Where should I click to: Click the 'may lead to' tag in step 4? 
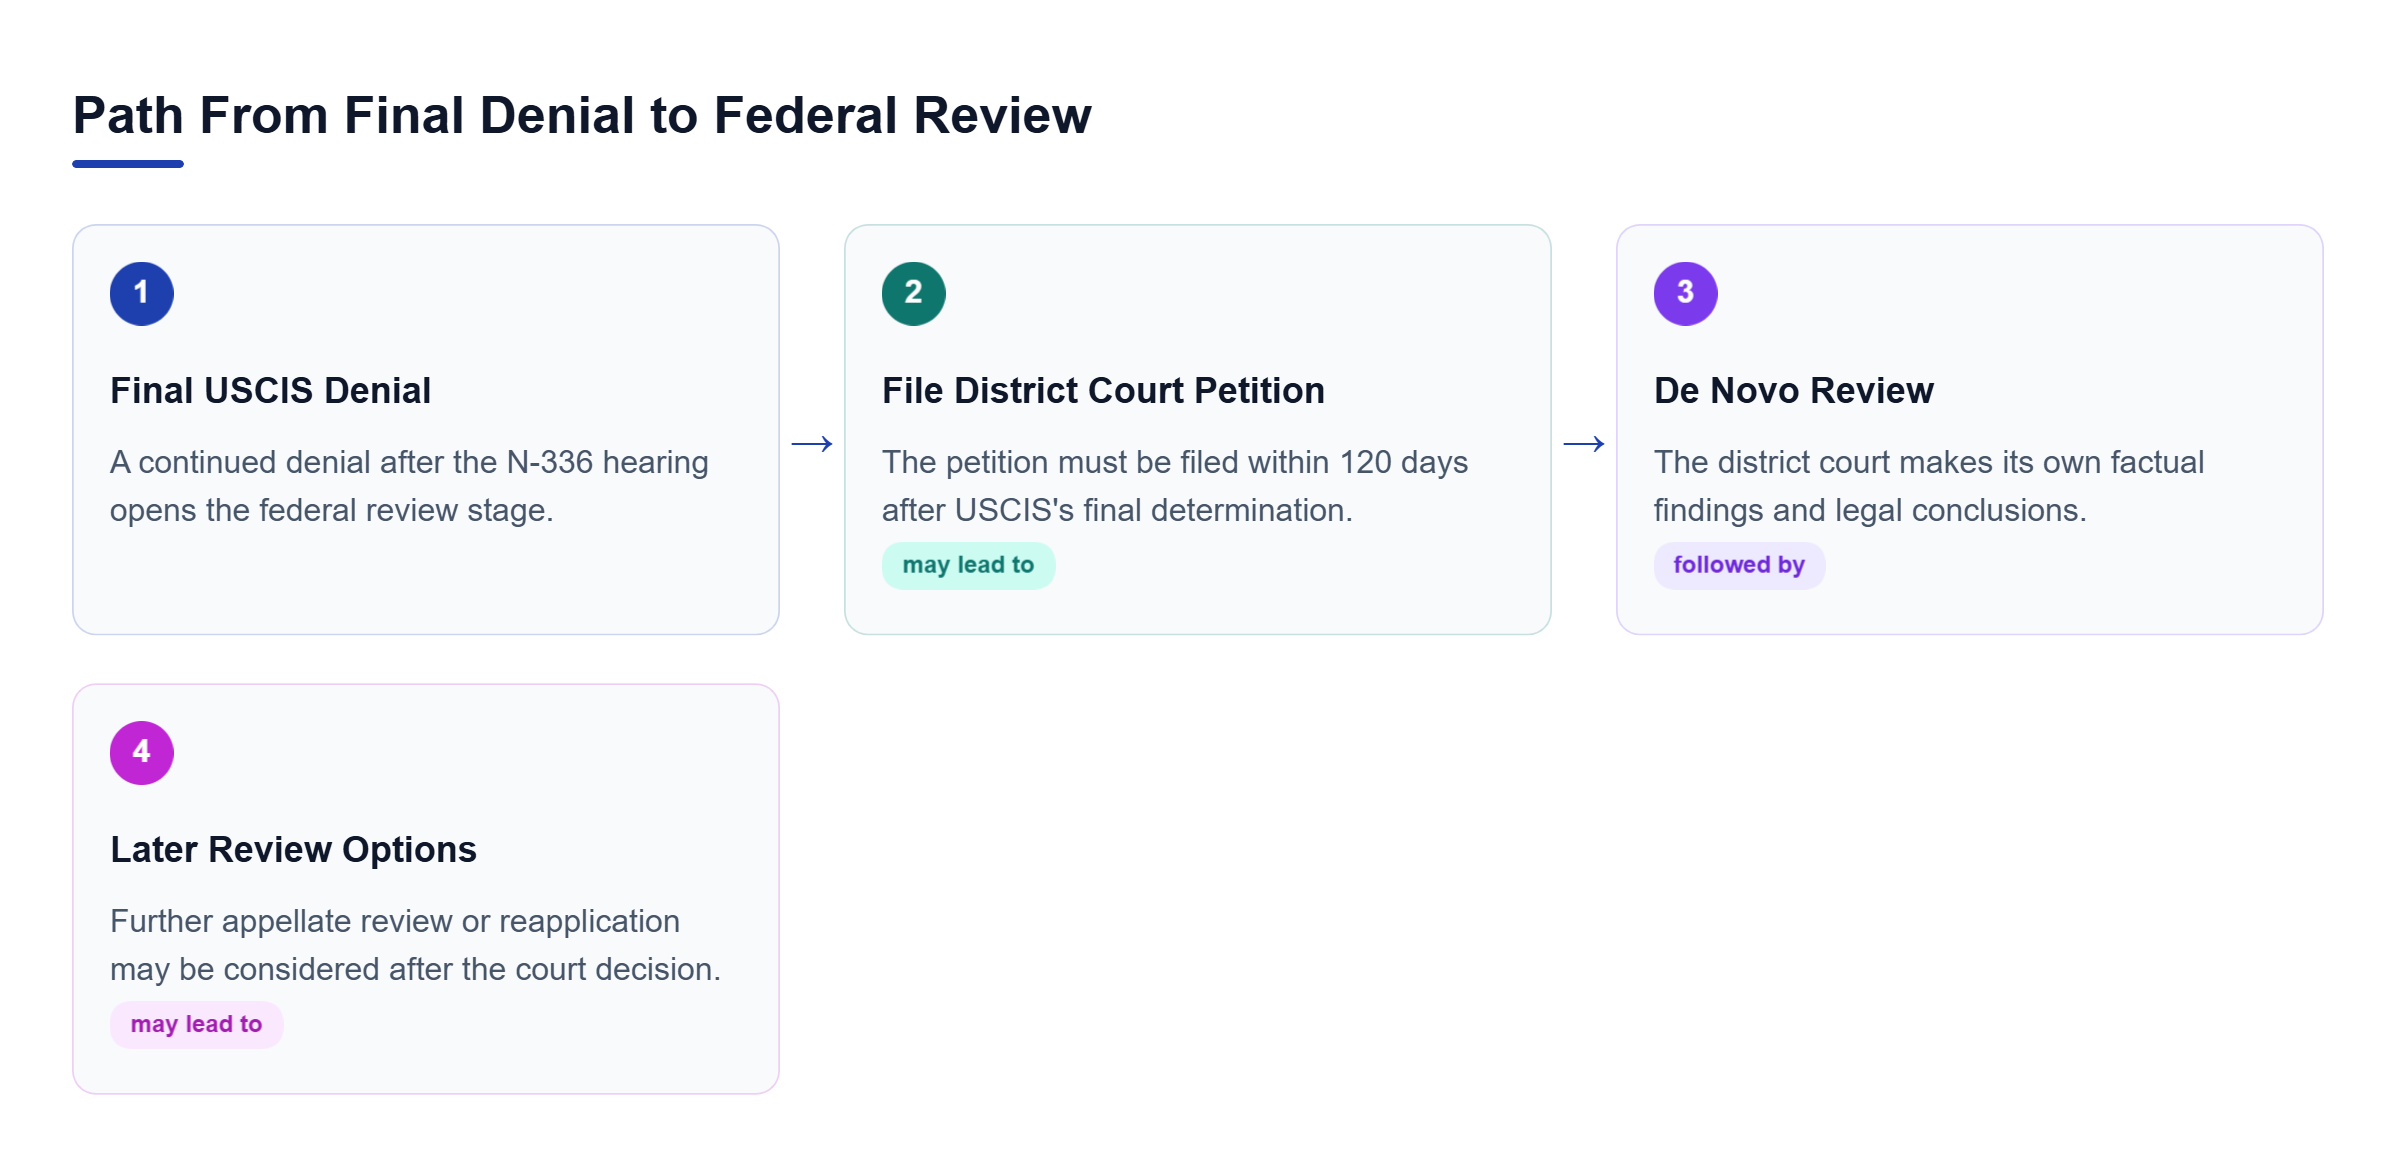coord(196,1025)
